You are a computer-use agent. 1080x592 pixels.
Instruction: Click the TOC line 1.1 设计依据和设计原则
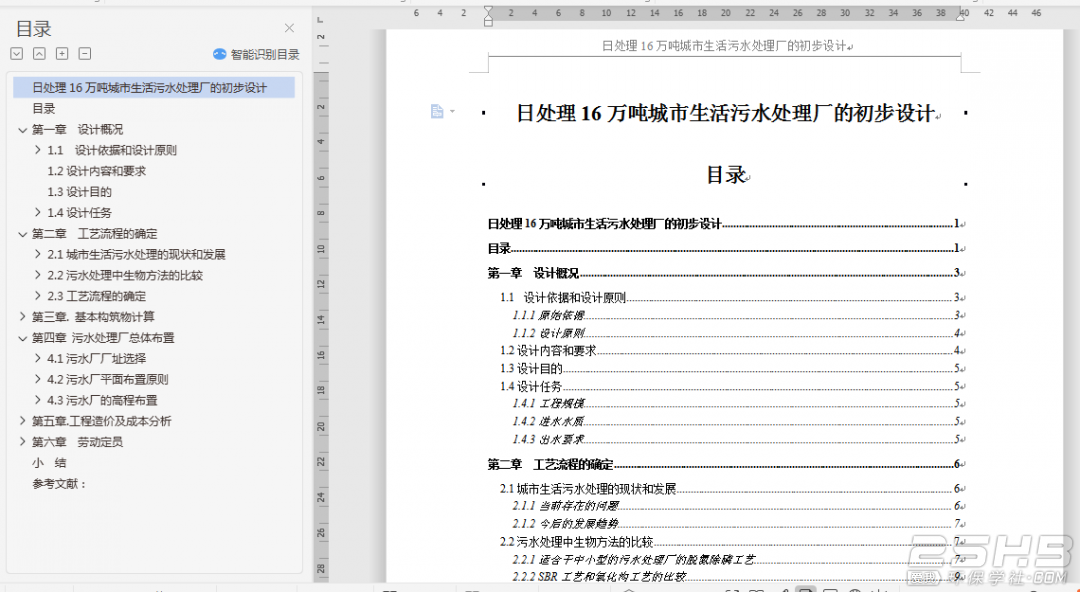[730, 298]
